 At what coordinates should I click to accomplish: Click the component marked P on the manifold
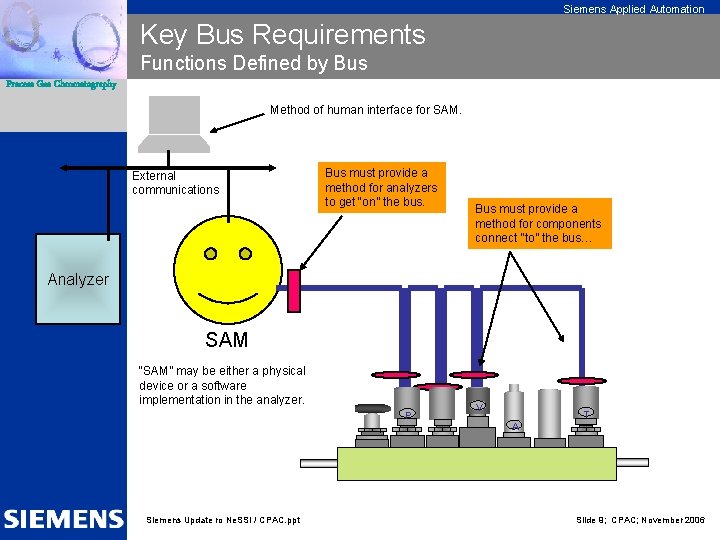407,416
